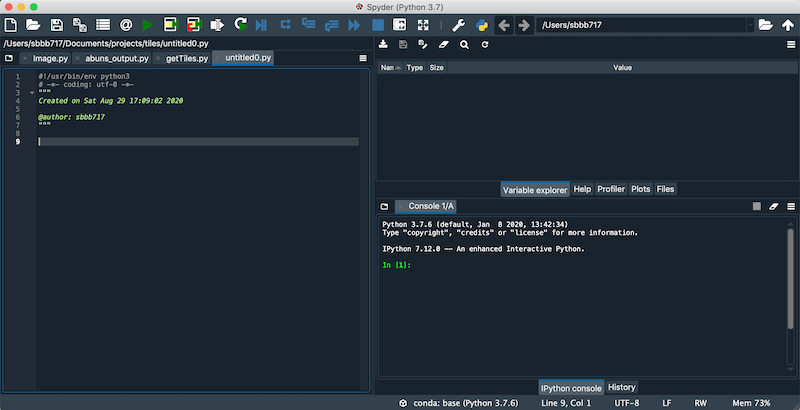Create a new file
Viewport: 800px width, 410px height.
point(11,24)
